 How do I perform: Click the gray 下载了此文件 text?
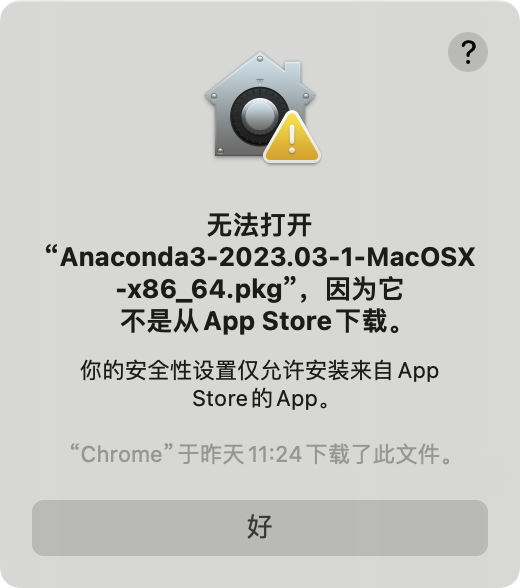point(373,454)
